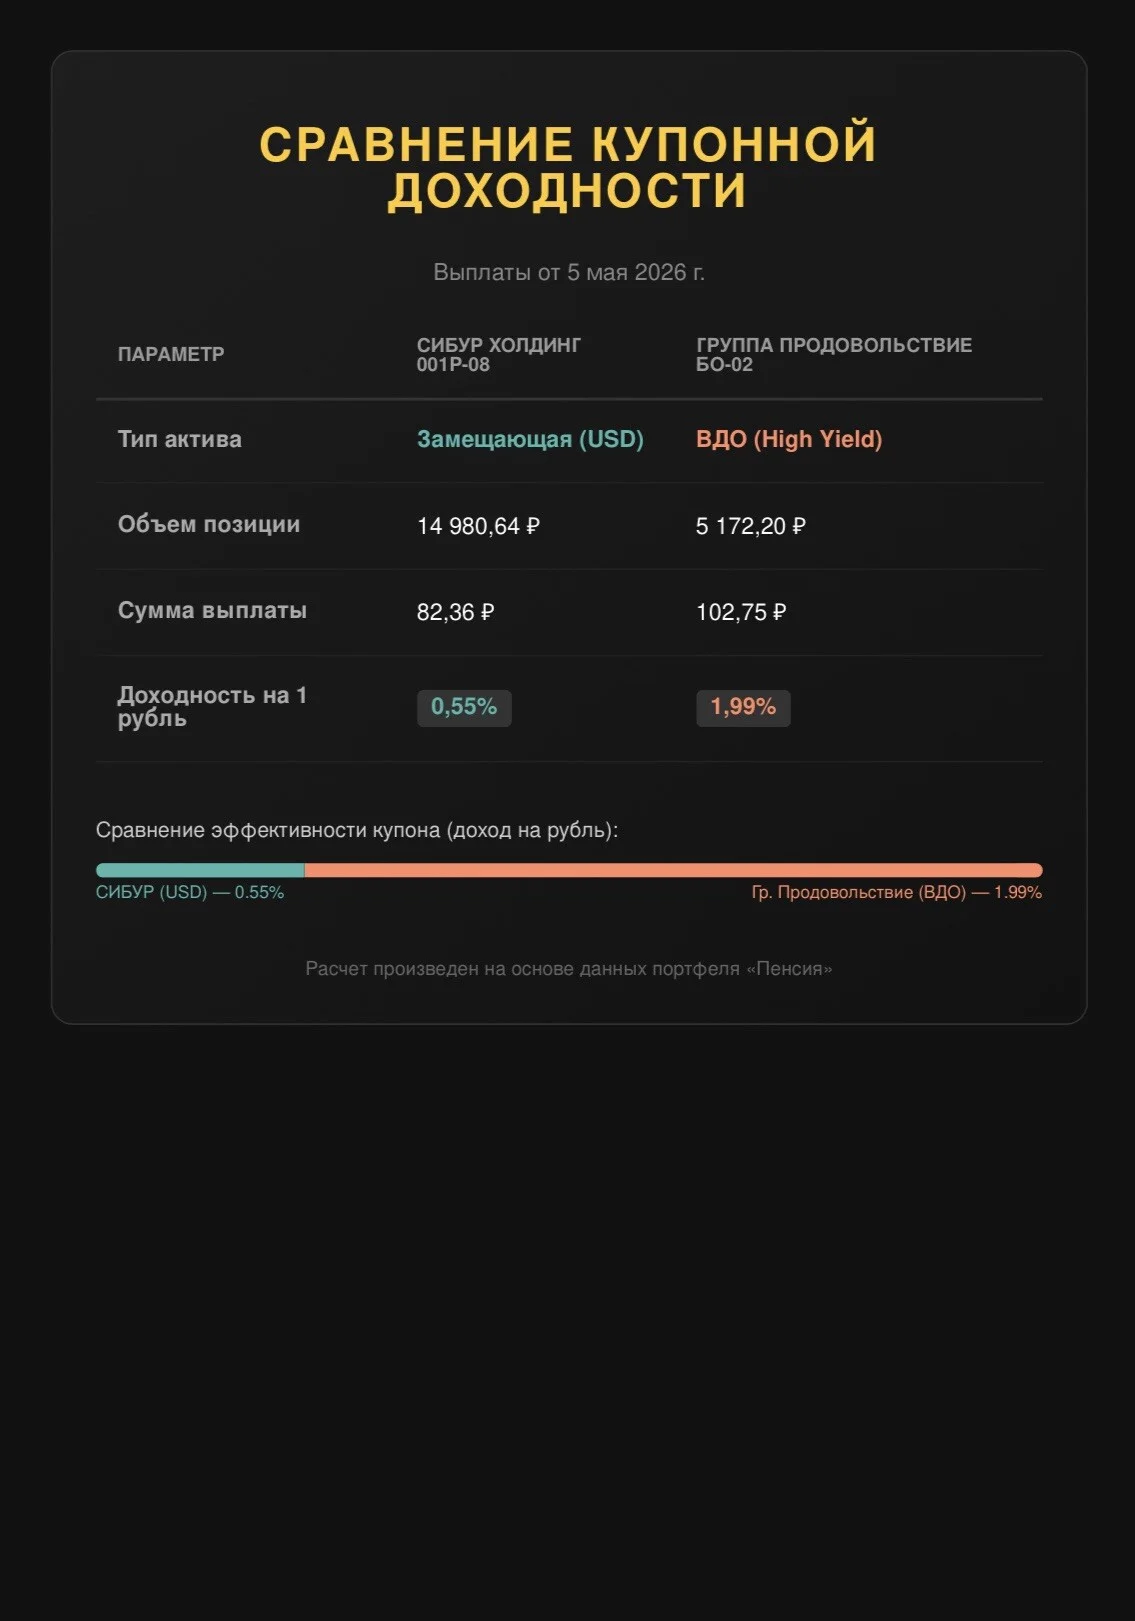Select the 5 172,20 ₽ position value

pyautogui.click(x=751, y=526)
